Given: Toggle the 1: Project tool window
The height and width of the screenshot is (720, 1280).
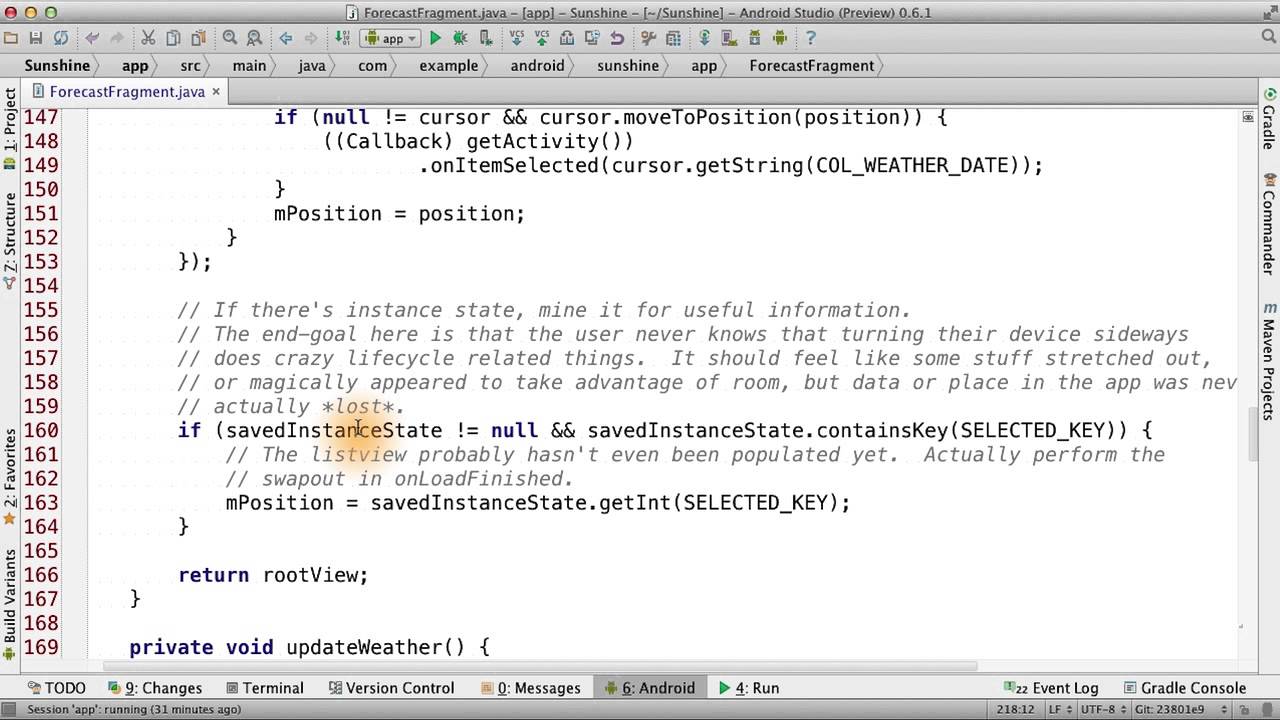Looking at the screenshot, I should pos(10,128).
